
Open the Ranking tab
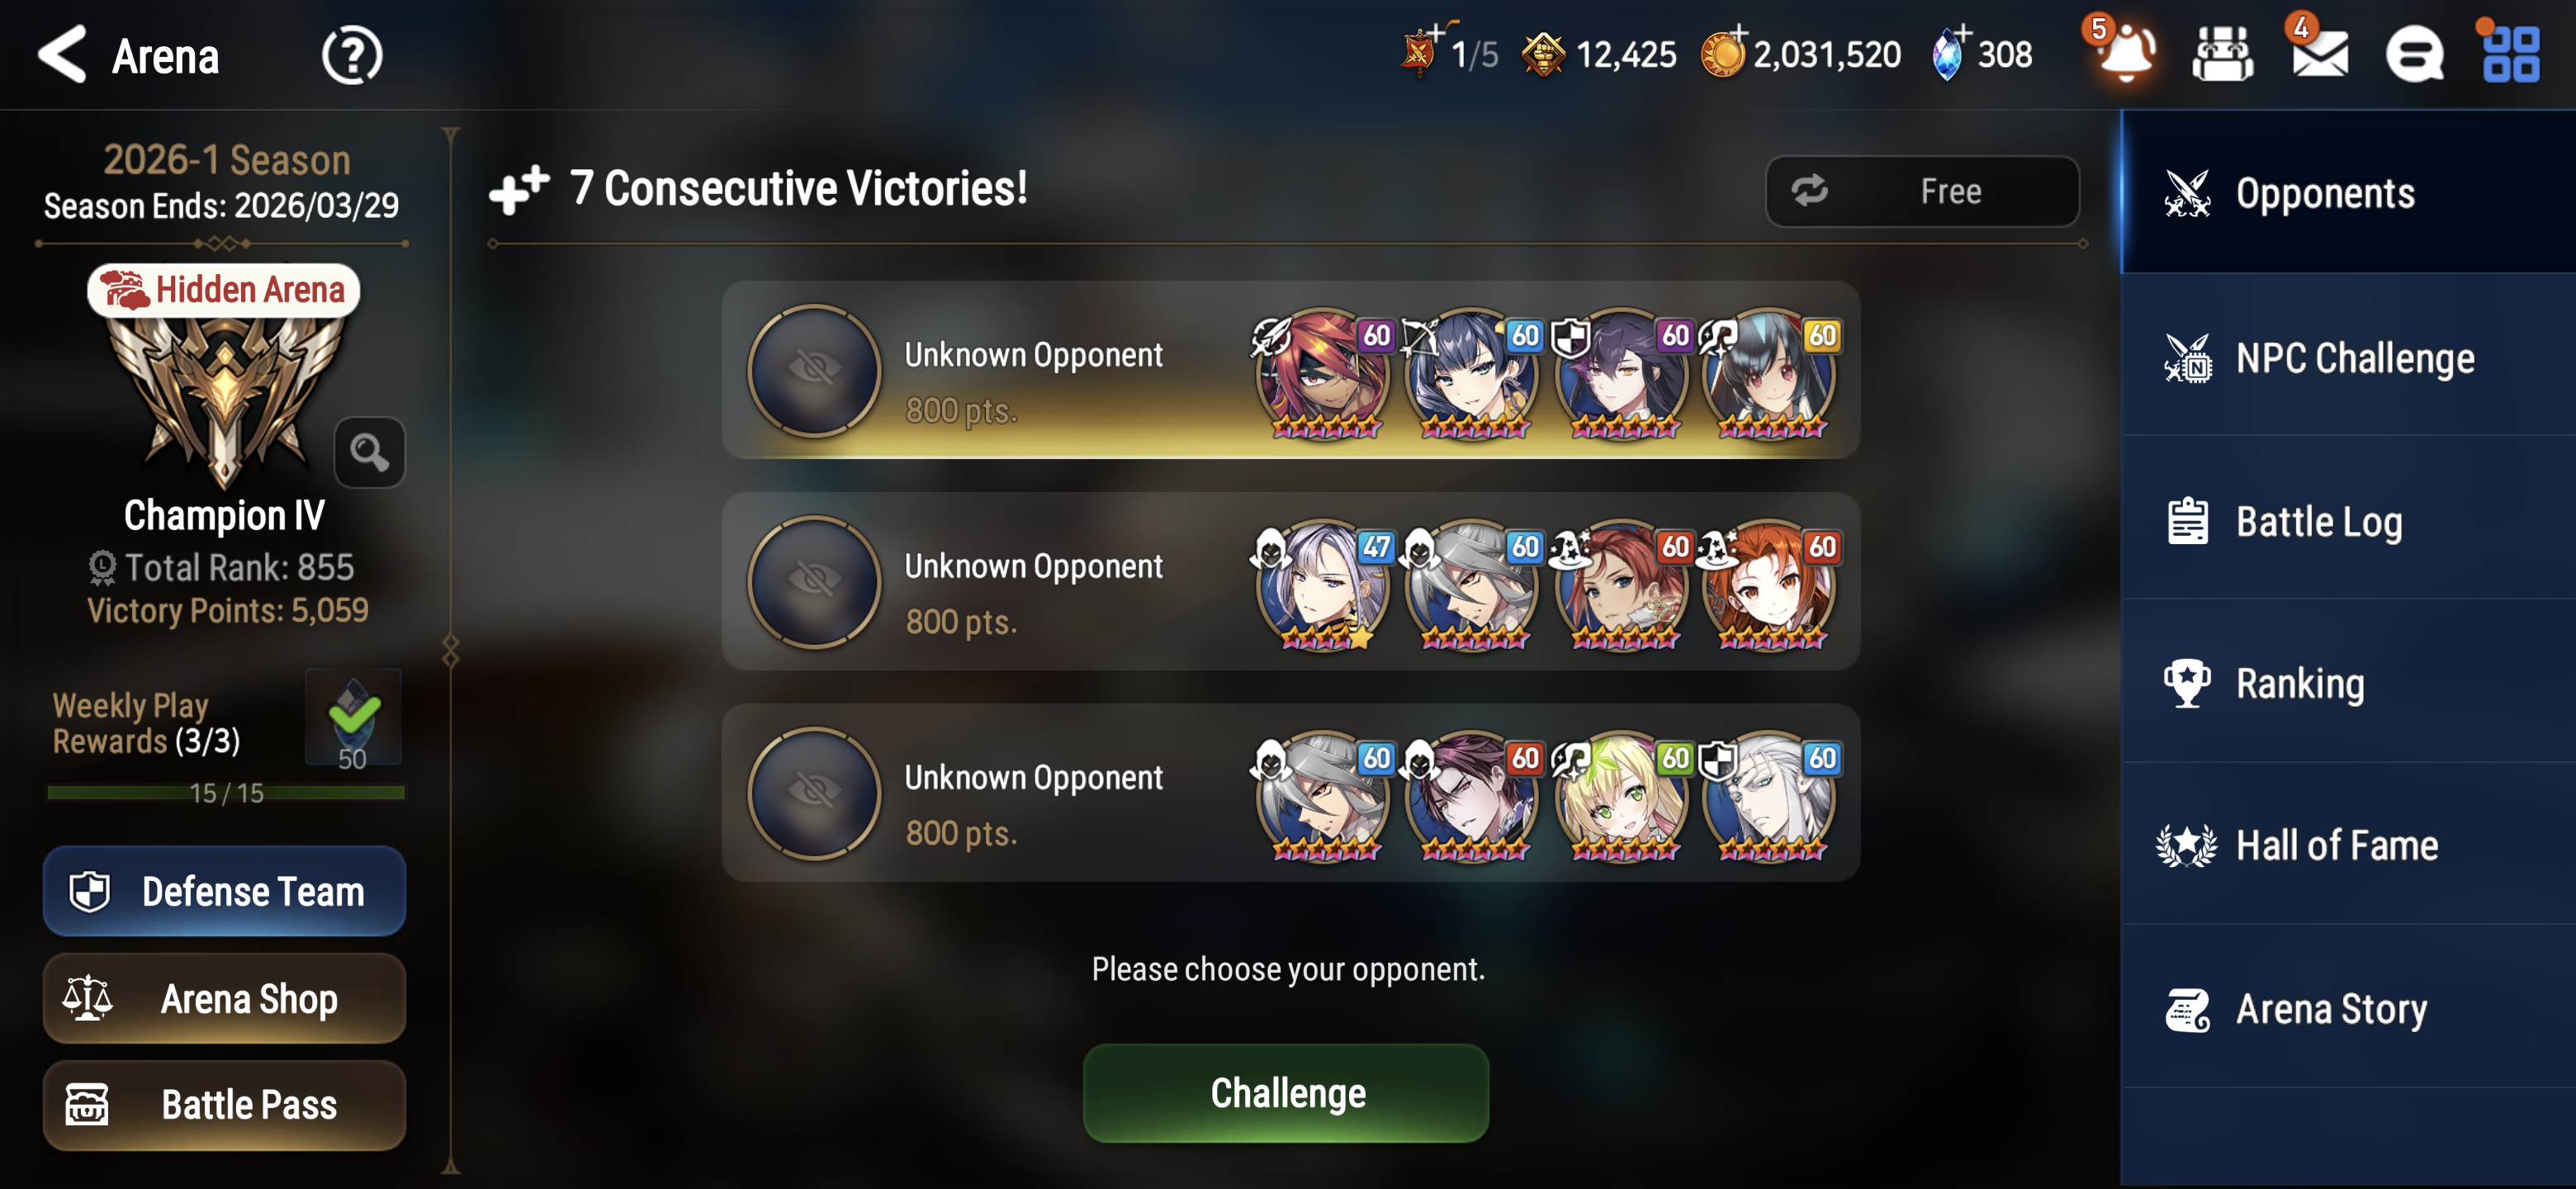pos(2348,683)
